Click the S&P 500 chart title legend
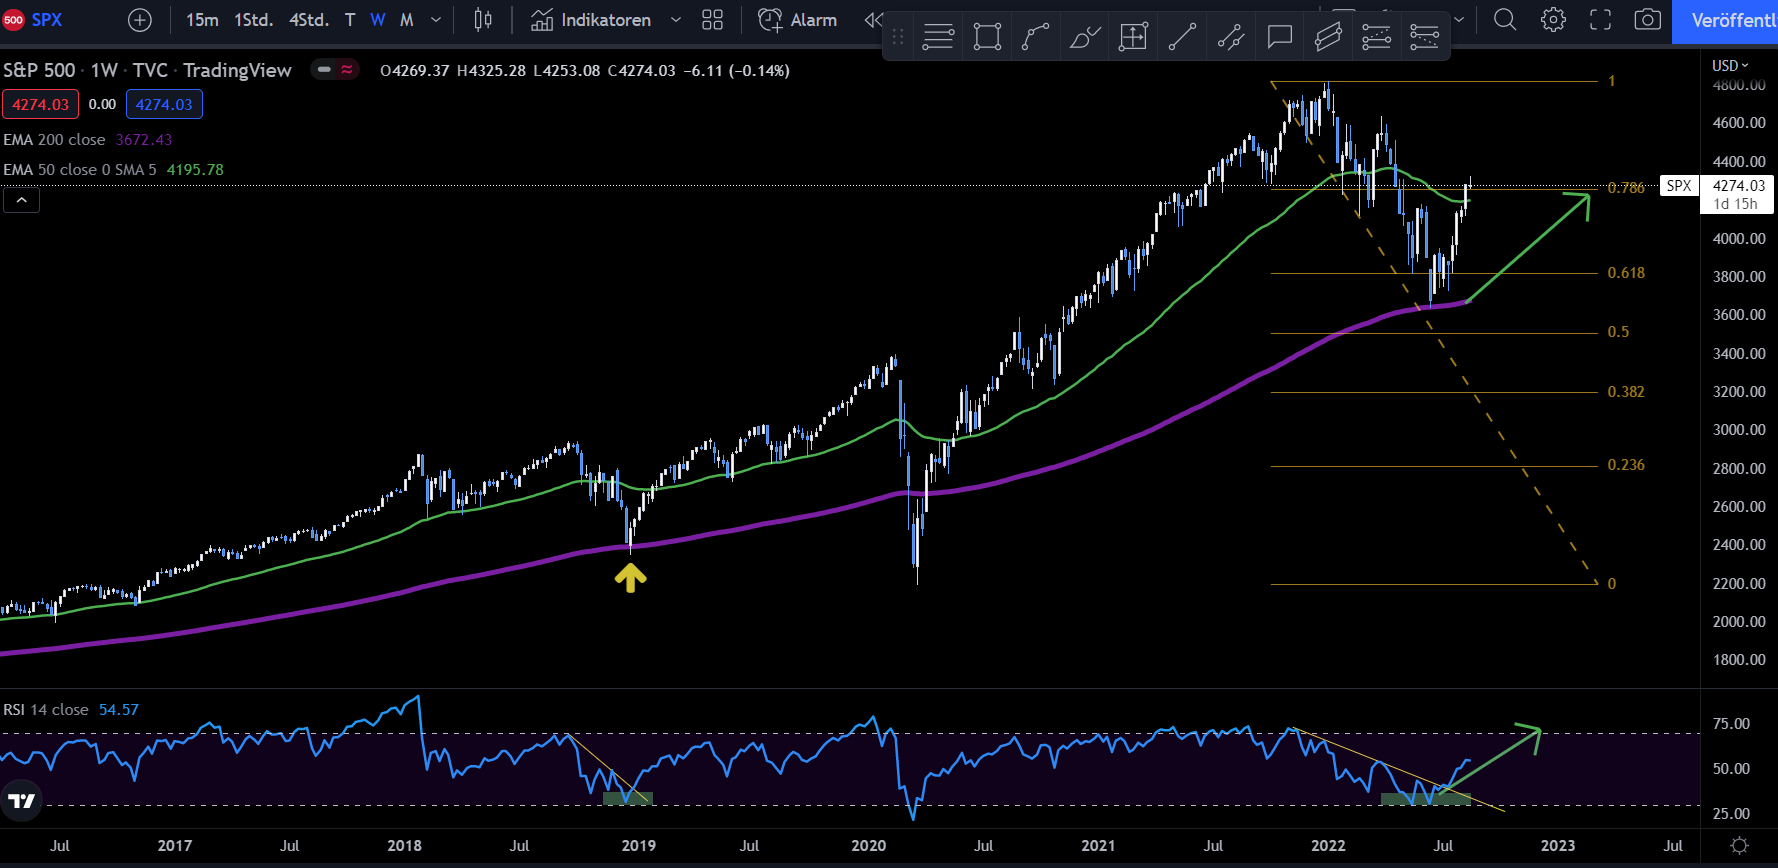Screen dimensions: 1778x868 pos(147,70)
